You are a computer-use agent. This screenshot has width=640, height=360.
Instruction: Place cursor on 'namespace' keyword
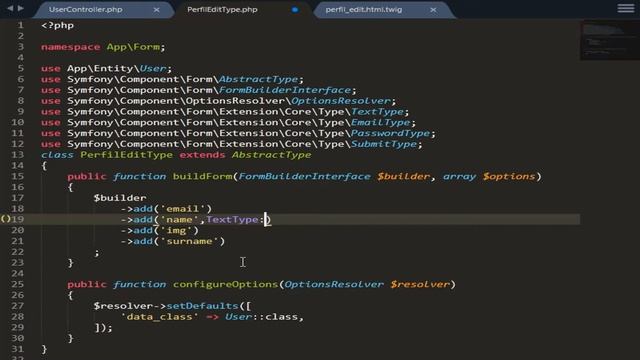[x=70, y=47]
